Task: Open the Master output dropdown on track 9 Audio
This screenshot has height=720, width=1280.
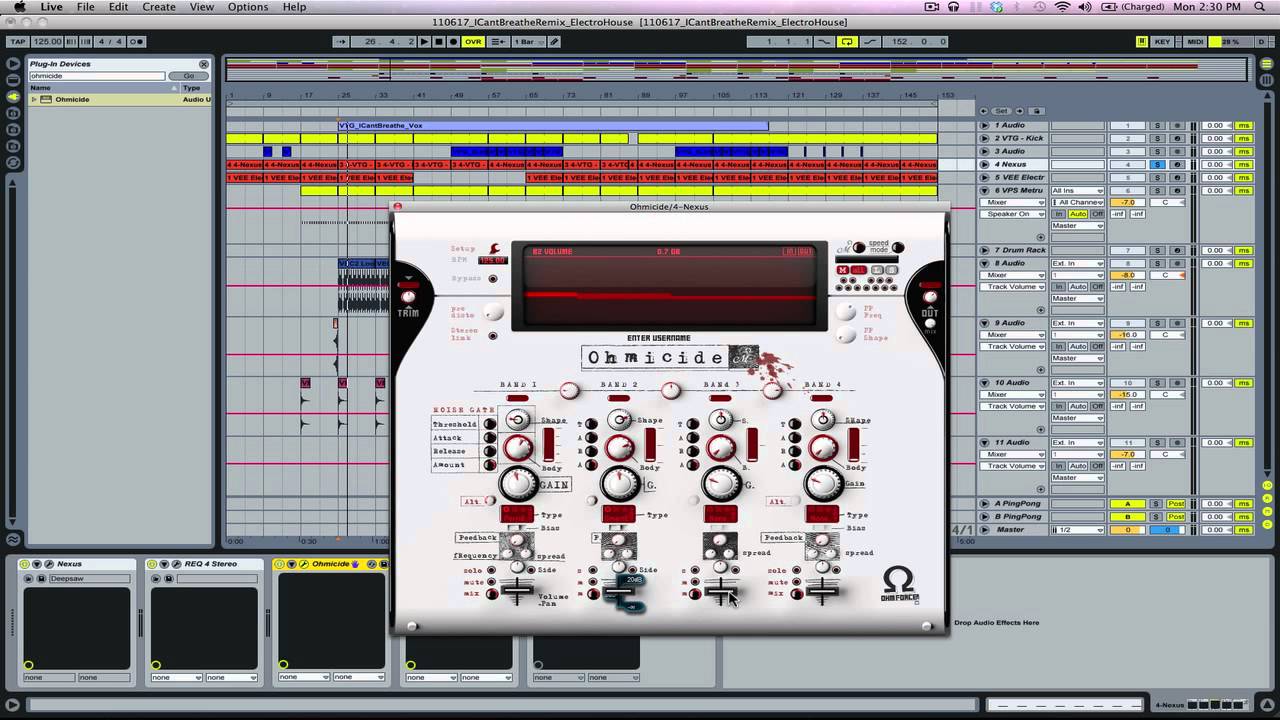Action: (x=1077, y=358)
